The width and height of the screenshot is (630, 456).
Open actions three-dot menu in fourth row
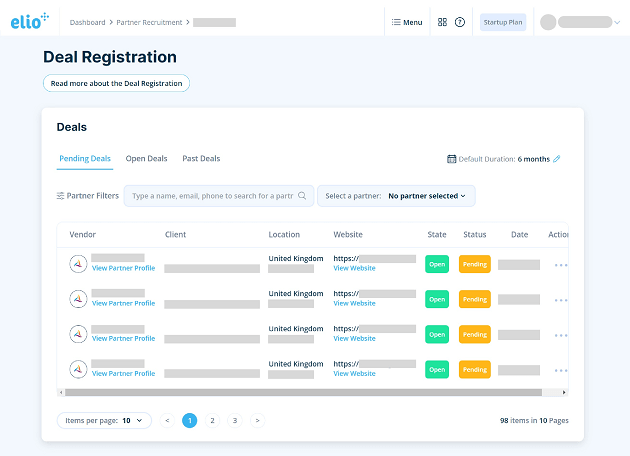(561, 370)
